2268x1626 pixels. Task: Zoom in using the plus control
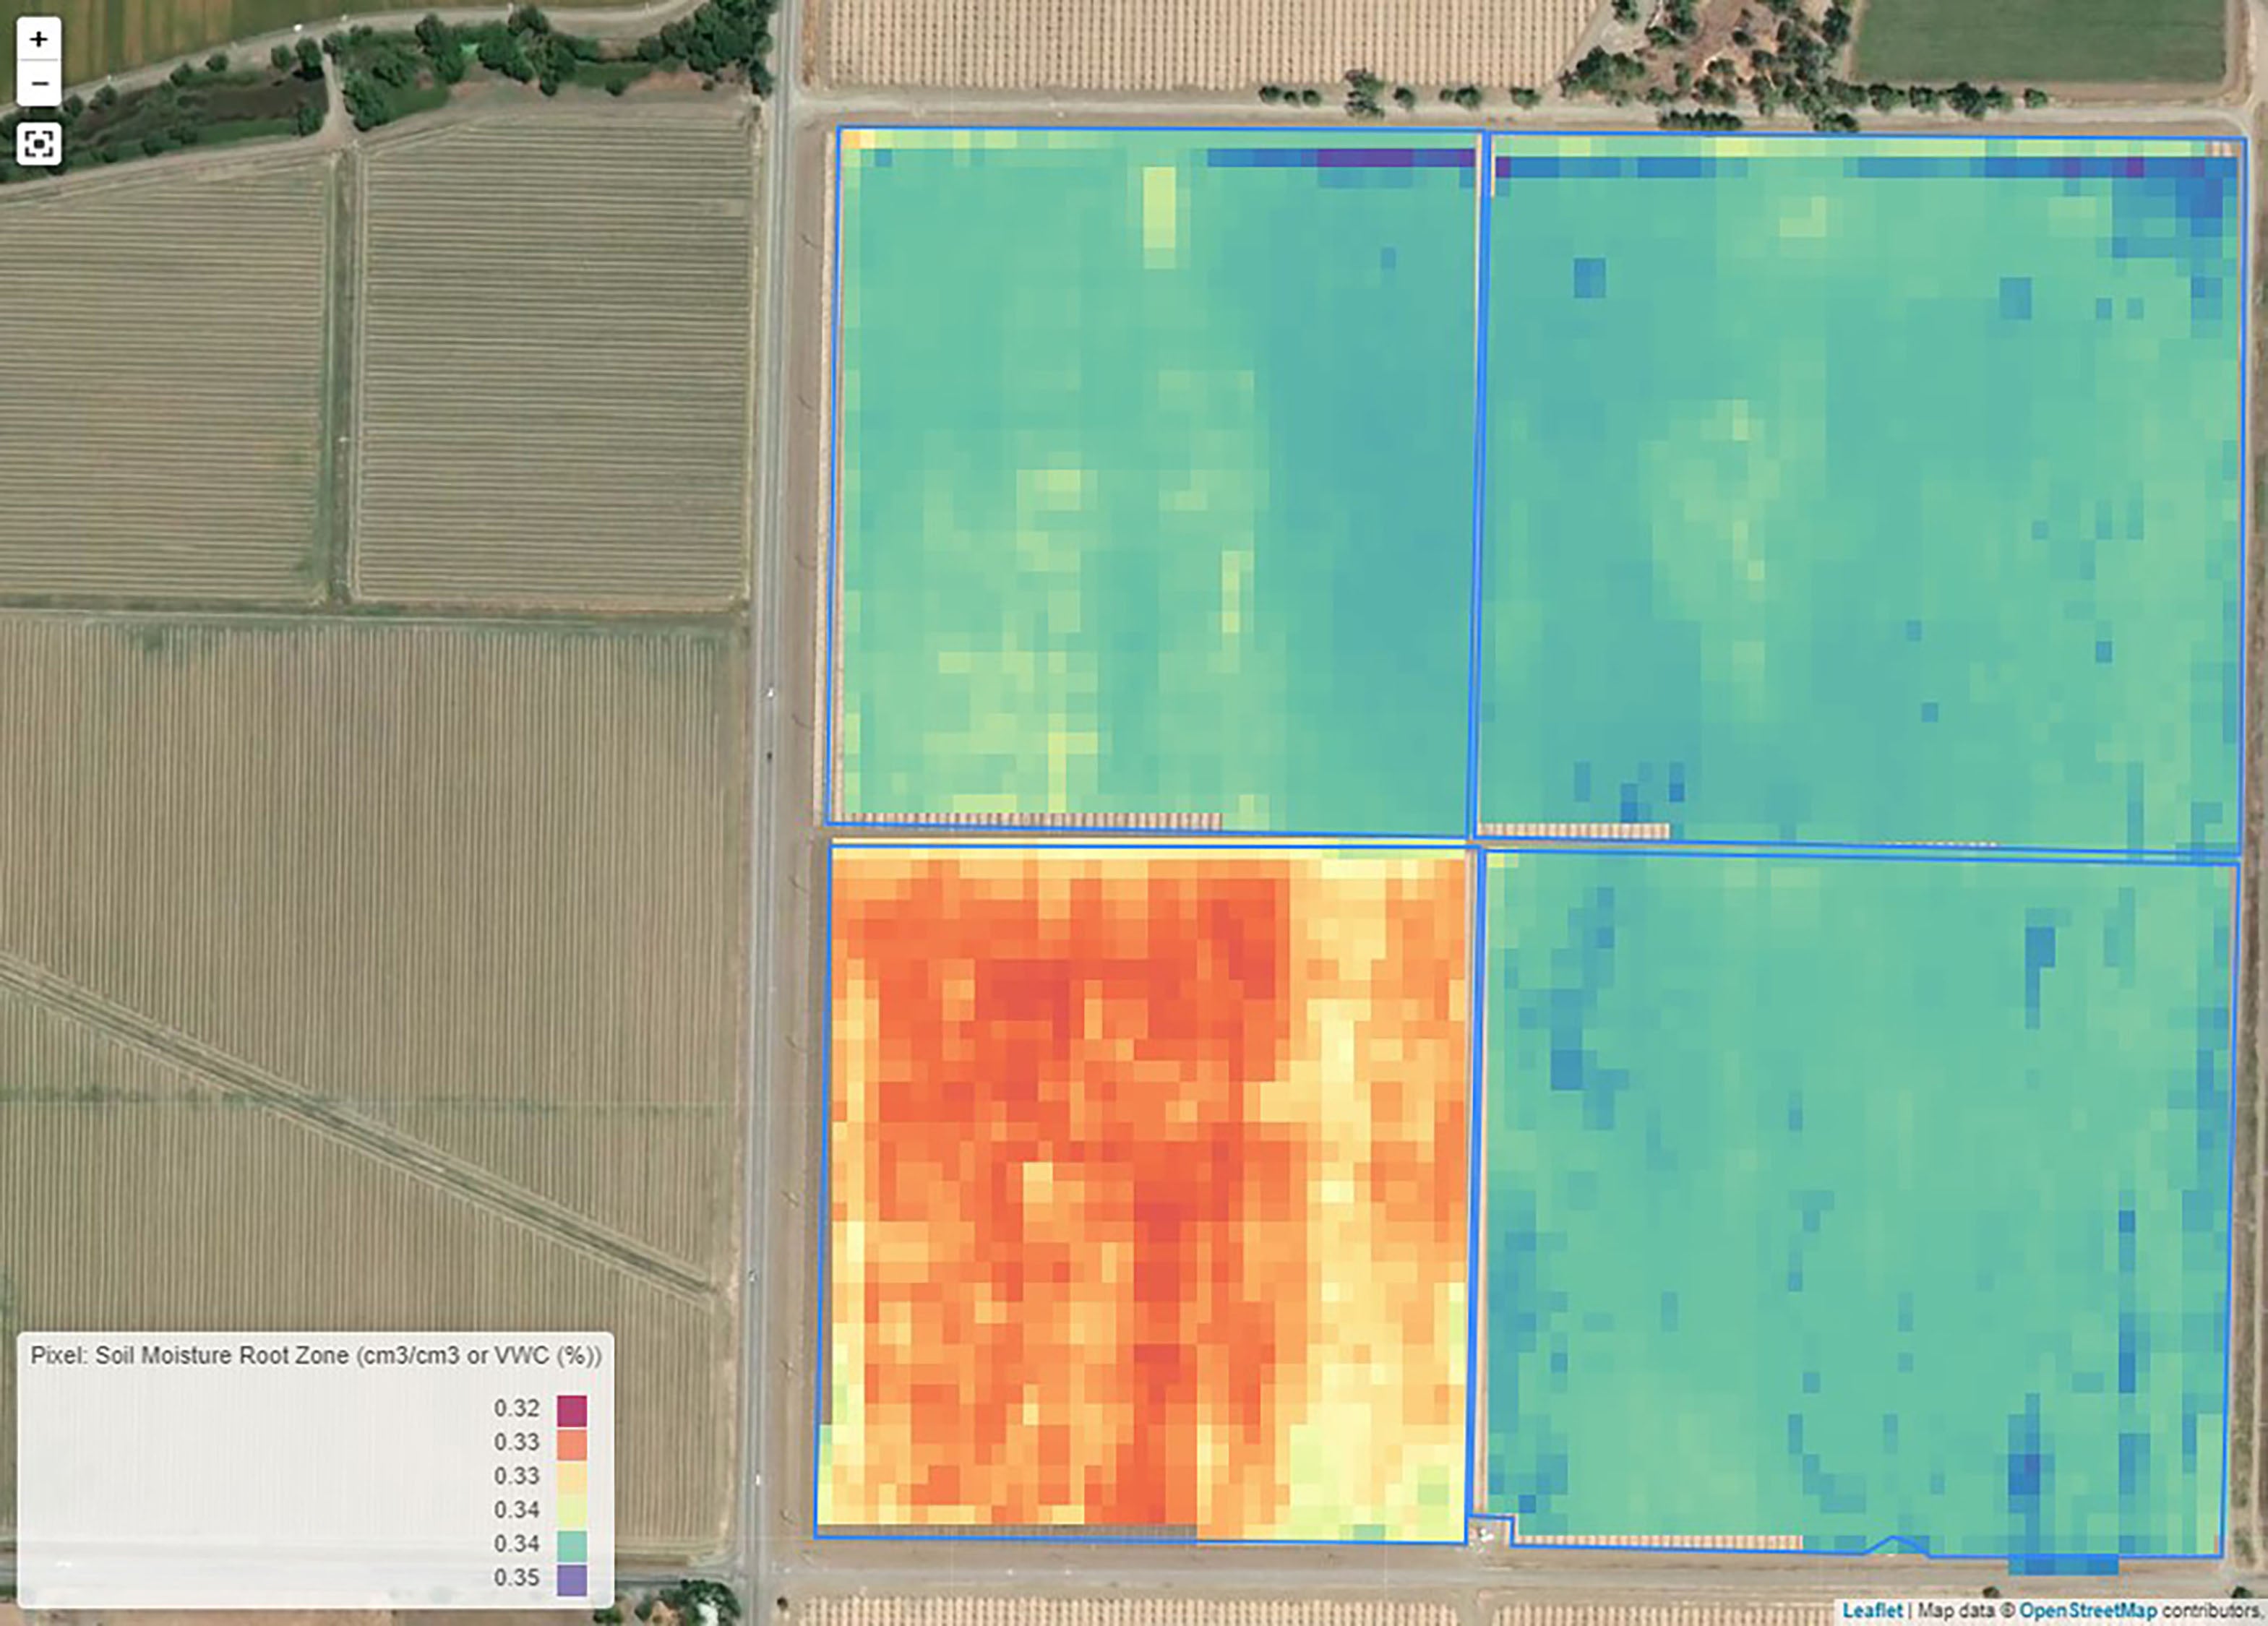[x=38, y=40]
